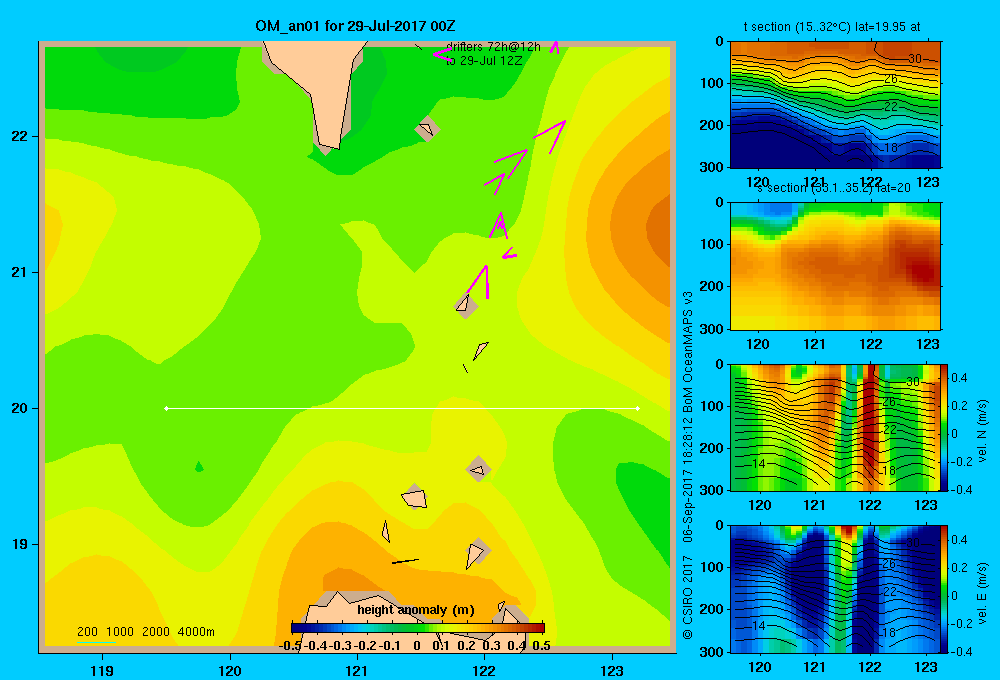
Task: Click depth label 200 on vel. E panel
Action: 712,609
